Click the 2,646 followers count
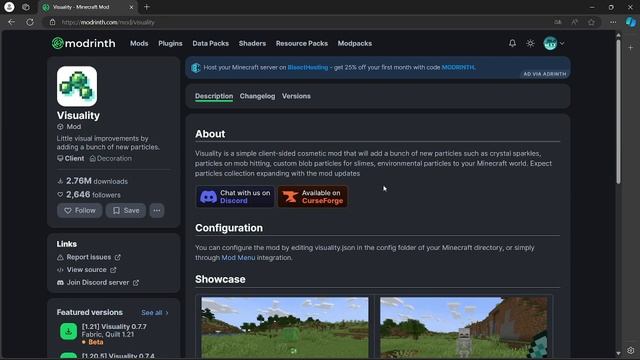The width and height of the screenshot is (640, 360). (89, 195)
